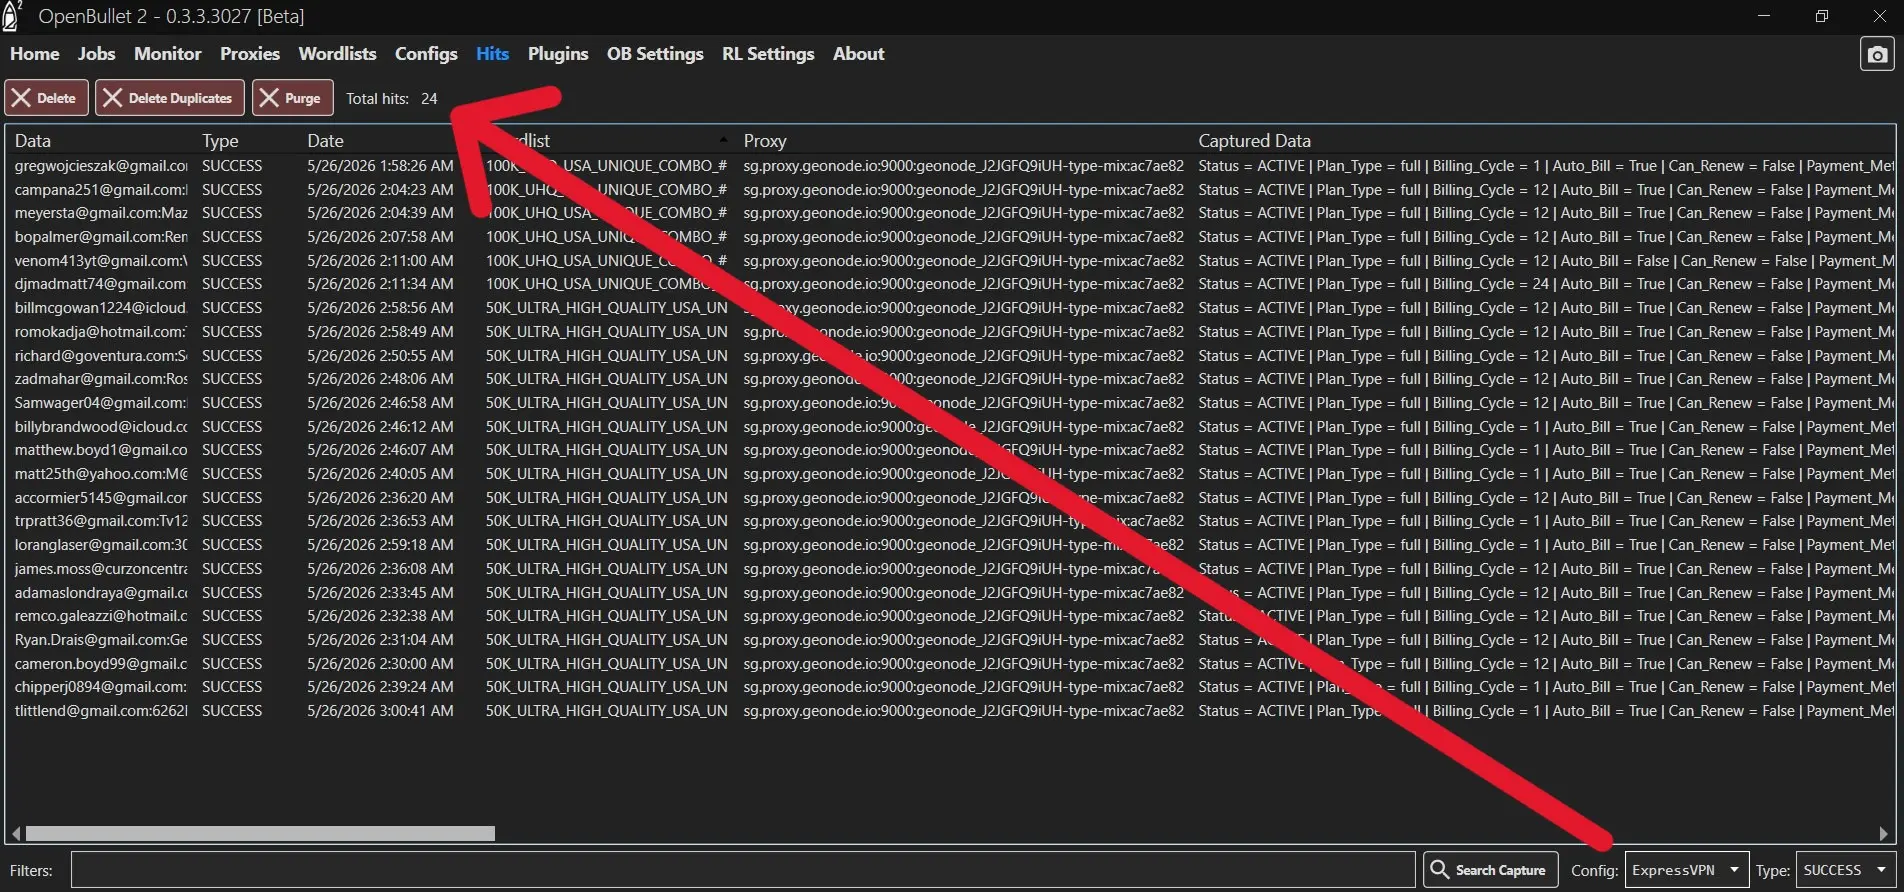
Task: Select the hit dated 5/26/2026 2:58:56 AM
Action: pos(950,308)
